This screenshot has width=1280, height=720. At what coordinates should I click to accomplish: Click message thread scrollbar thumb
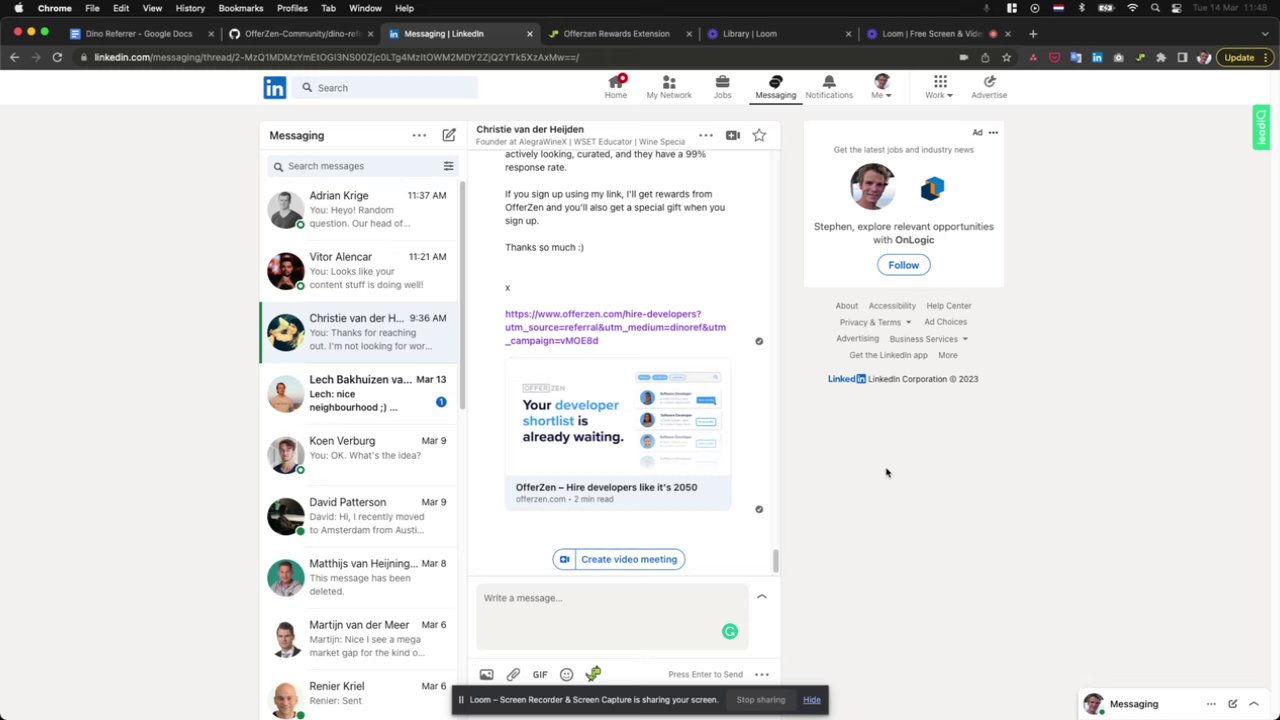[x=775, y=561]
